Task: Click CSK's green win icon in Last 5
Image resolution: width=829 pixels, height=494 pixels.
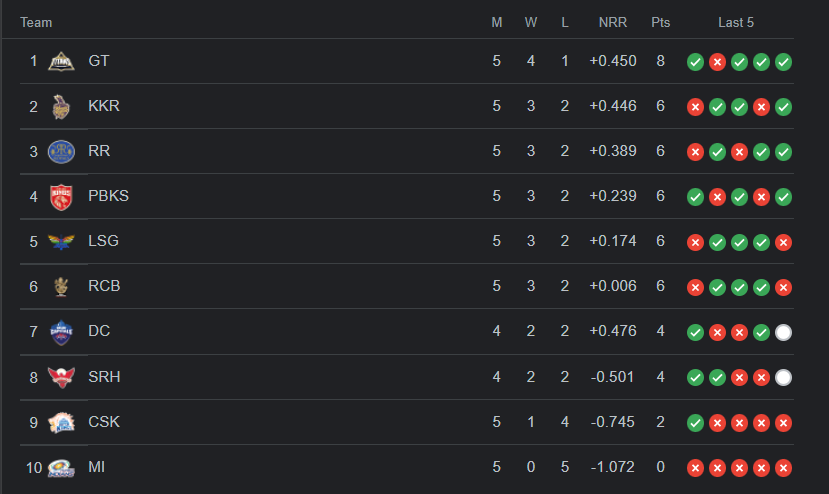Action: click(x=695, y=423)
